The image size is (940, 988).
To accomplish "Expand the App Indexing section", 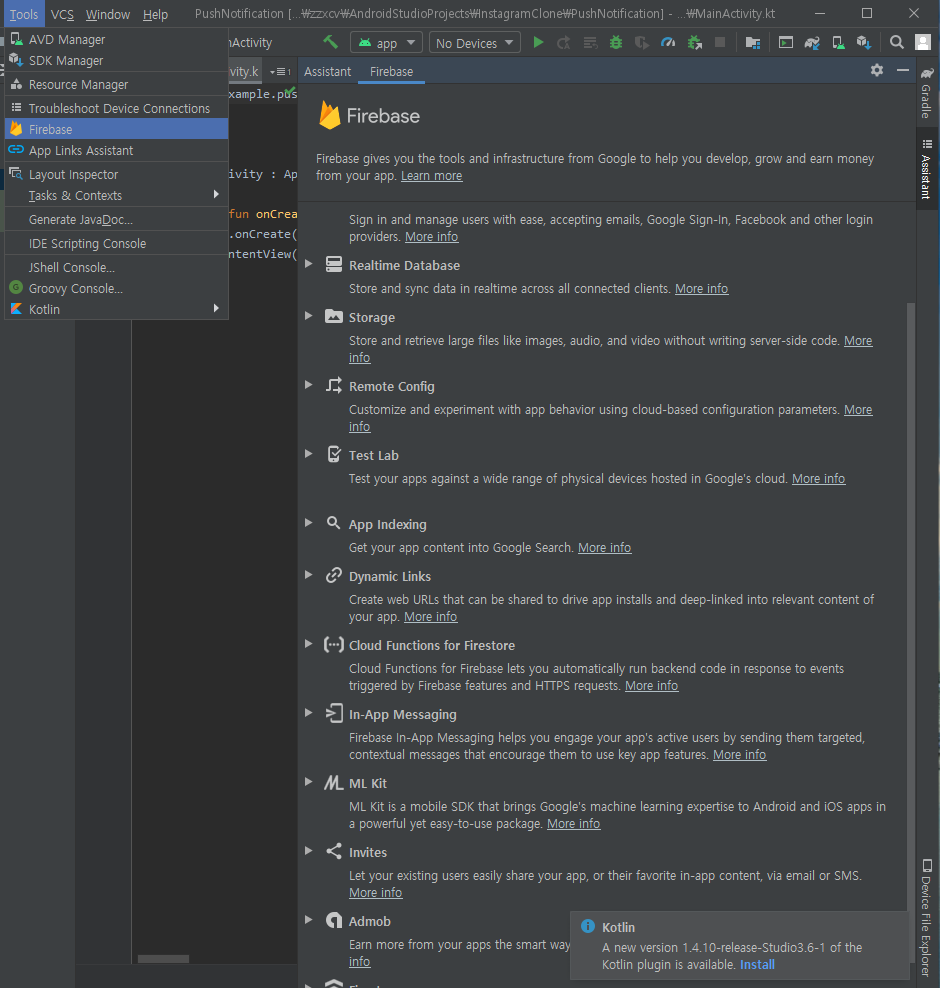I will click(x=309, y=523).
